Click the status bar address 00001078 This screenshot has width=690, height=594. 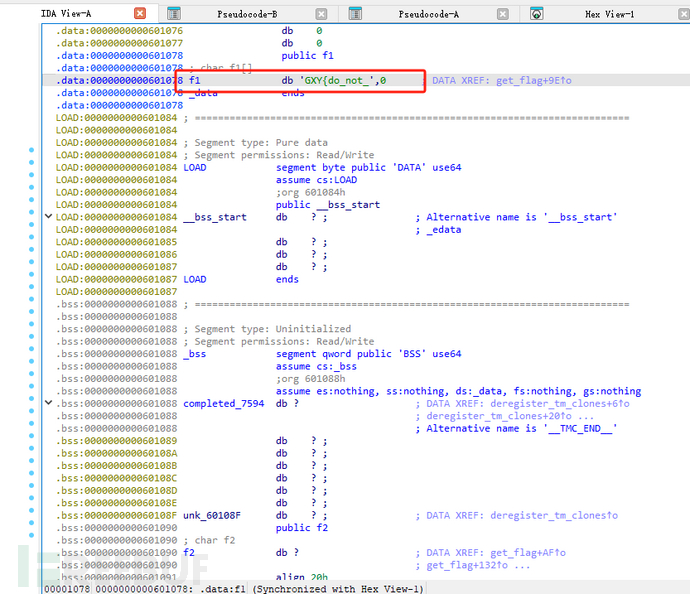tap(66, 588)
